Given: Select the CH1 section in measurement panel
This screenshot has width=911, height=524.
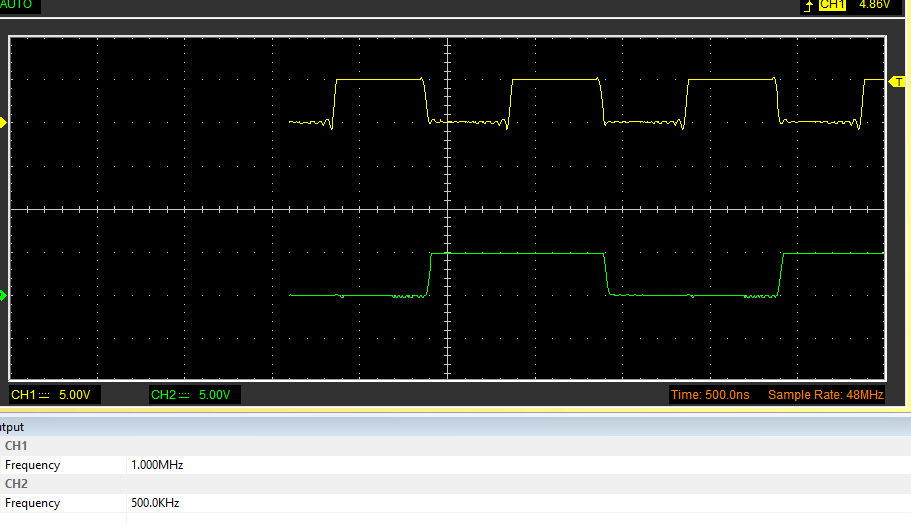Looking at the screenshot, I should pyautogui.click(x=16, y=446).
